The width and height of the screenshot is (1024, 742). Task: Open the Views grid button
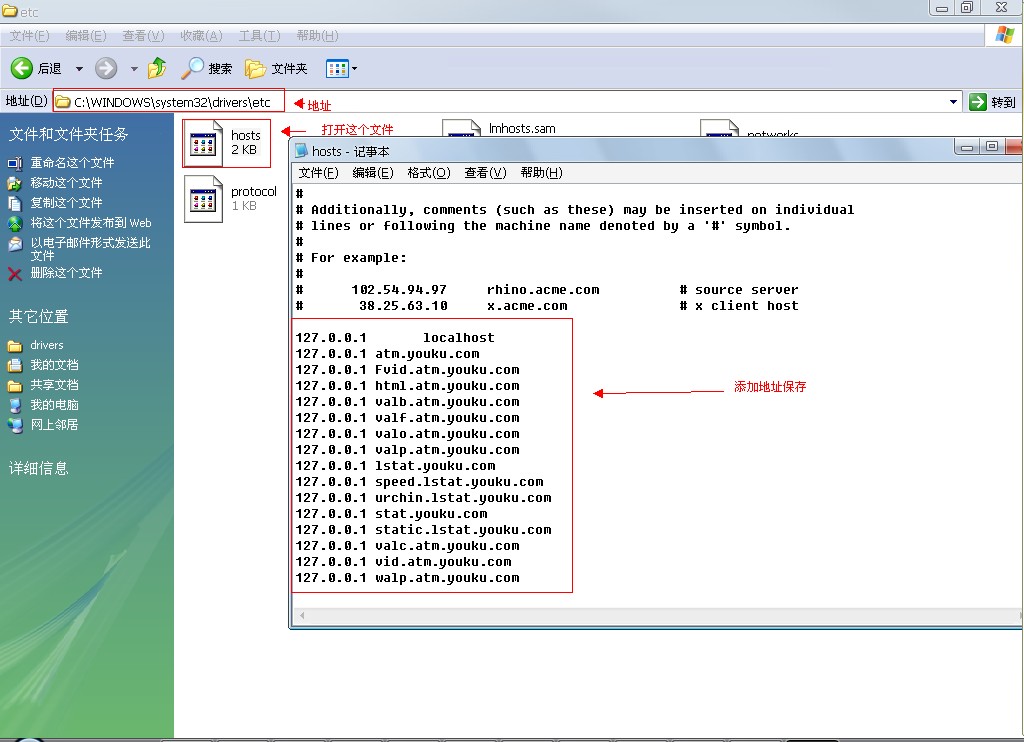click(x=337, y=68)
